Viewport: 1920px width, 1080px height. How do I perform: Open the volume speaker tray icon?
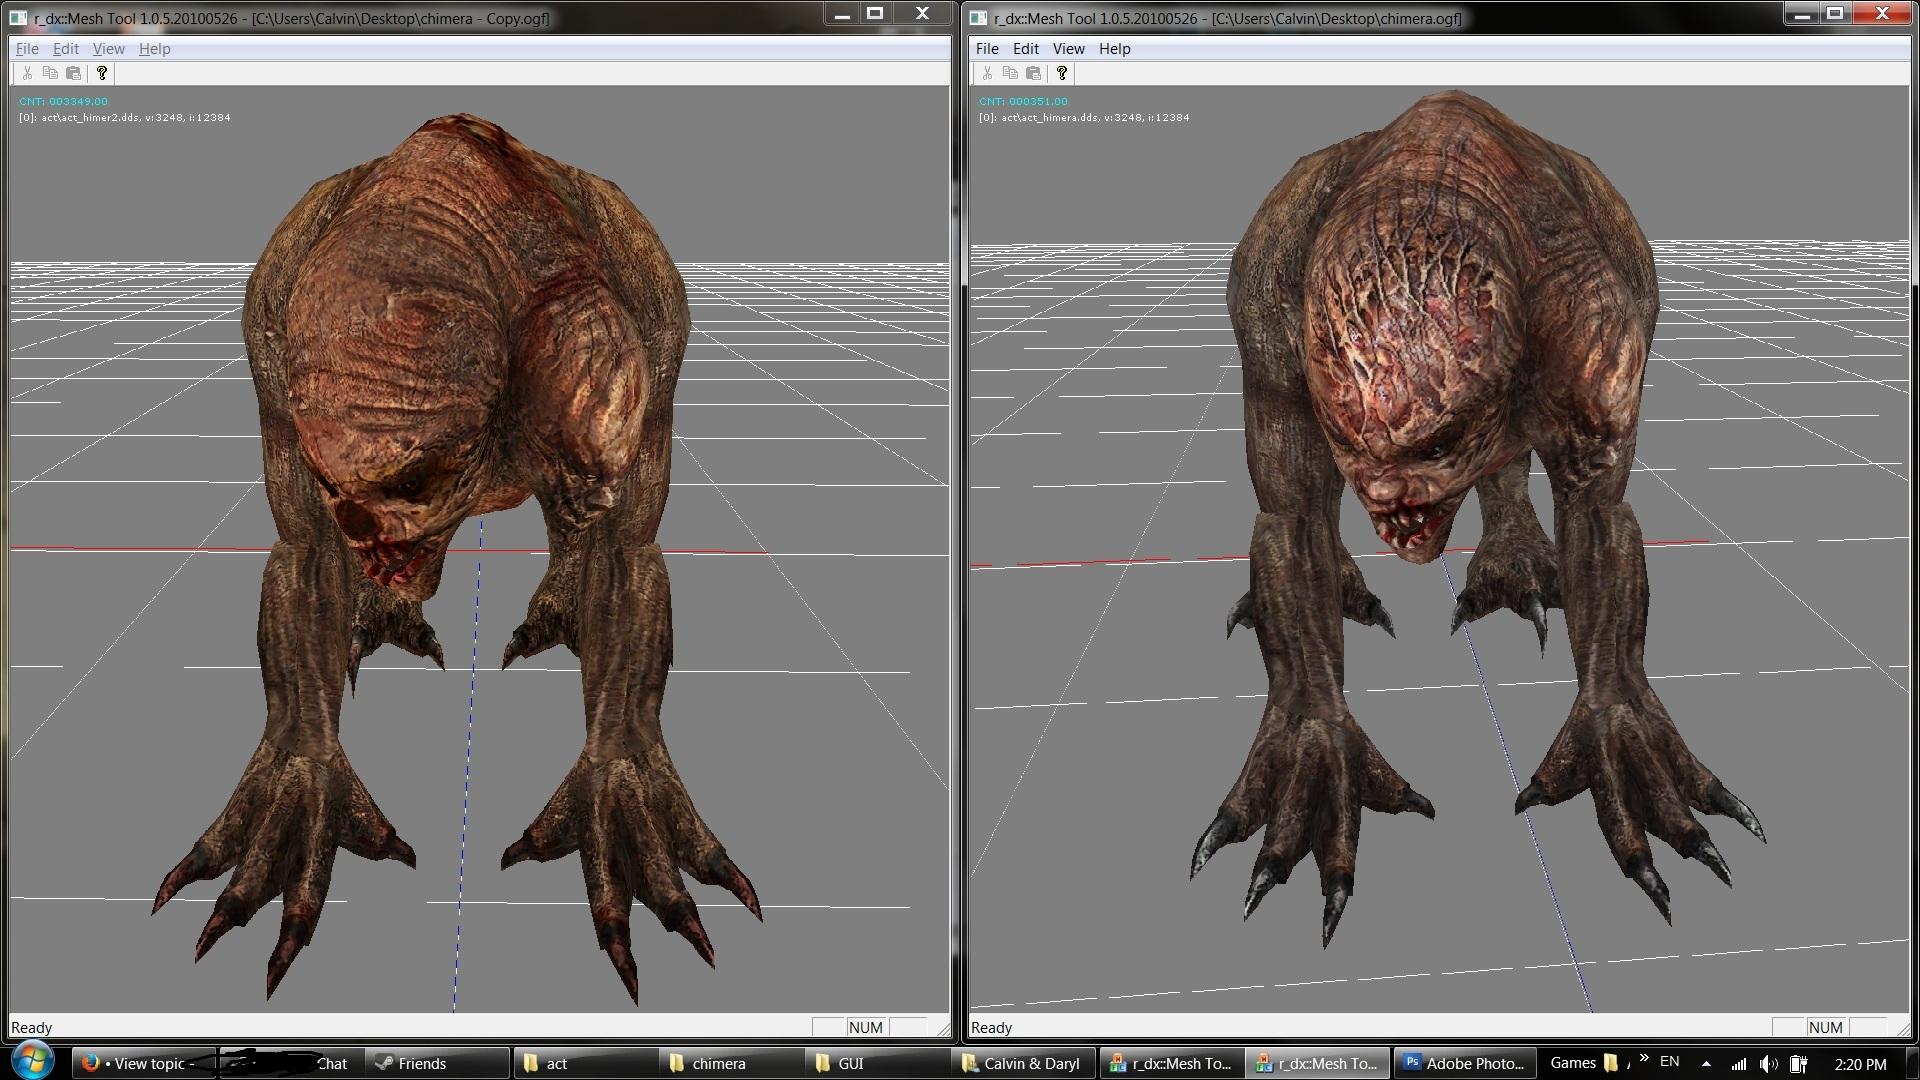1768,1063
